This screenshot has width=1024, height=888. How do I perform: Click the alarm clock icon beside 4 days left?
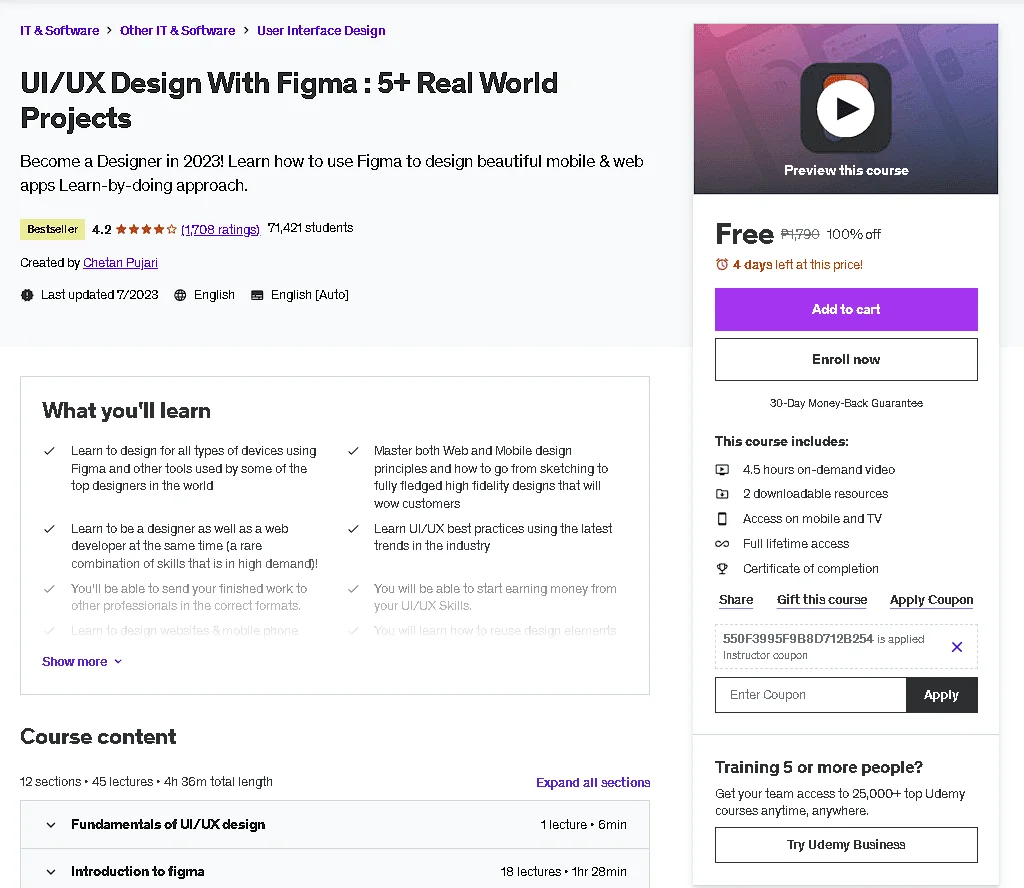click(x=722, y=264)
